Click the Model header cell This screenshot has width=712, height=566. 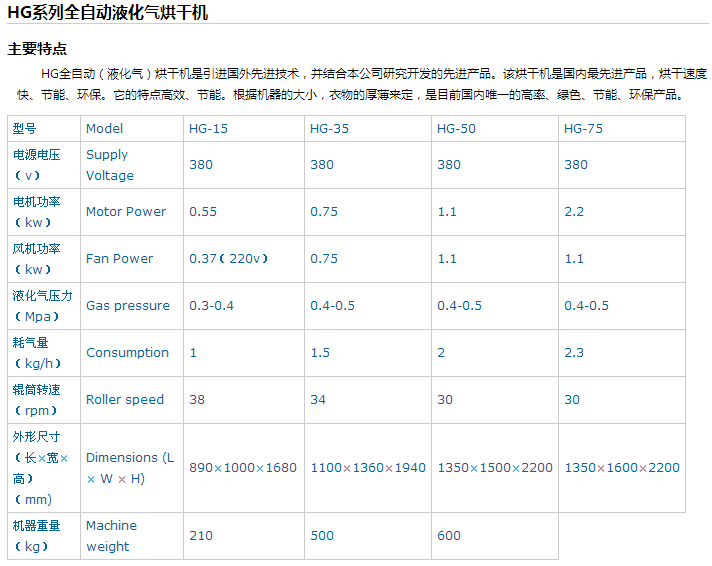click(105, 129)
